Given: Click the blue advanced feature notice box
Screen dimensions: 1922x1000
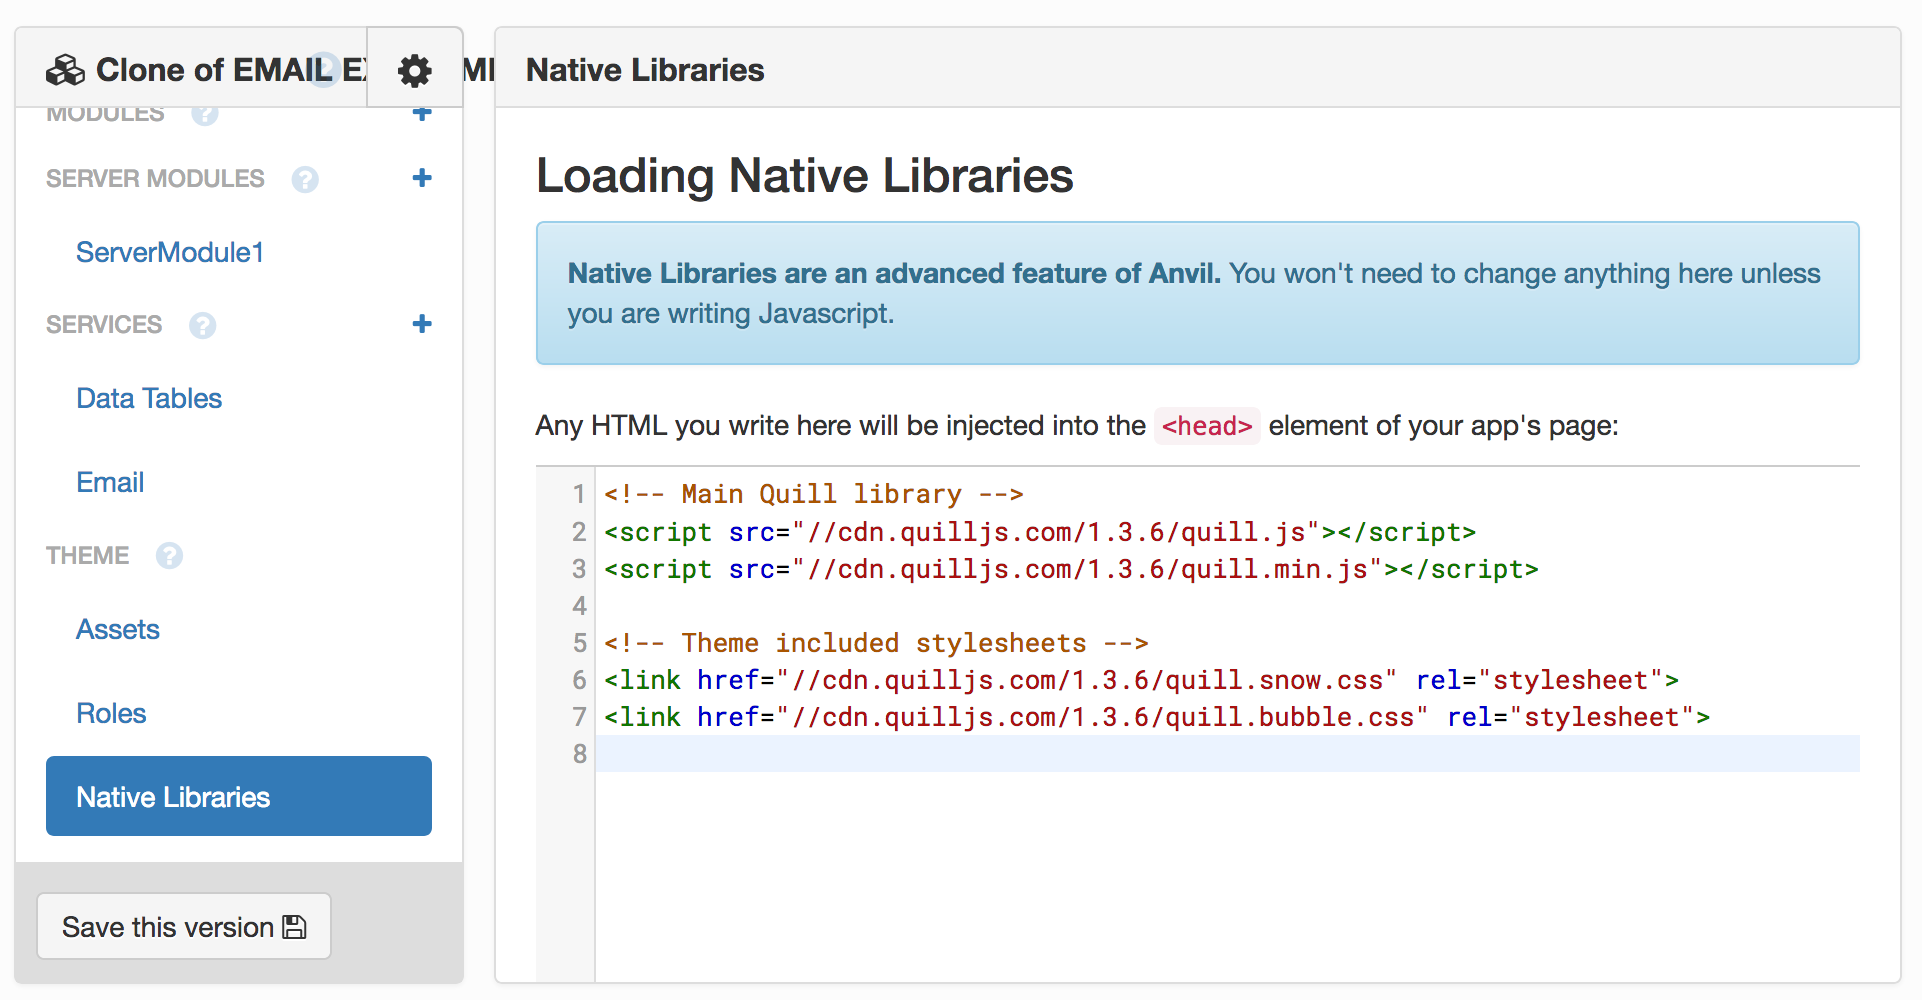Looking at the screenshot, I should click(1197, 293).
